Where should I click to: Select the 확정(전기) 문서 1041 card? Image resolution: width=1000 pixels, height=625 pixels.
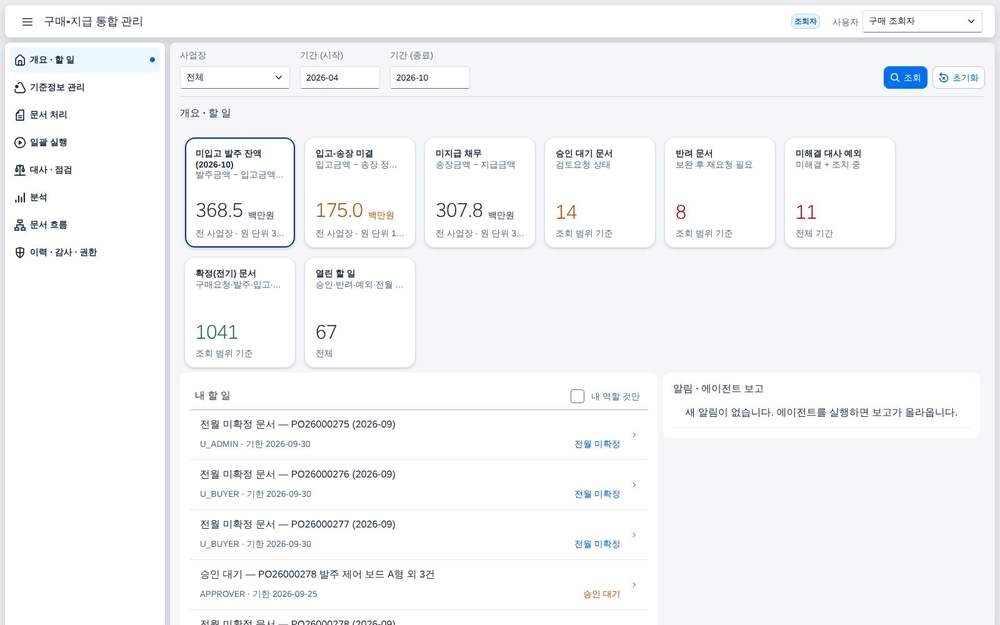click(240, 312)
